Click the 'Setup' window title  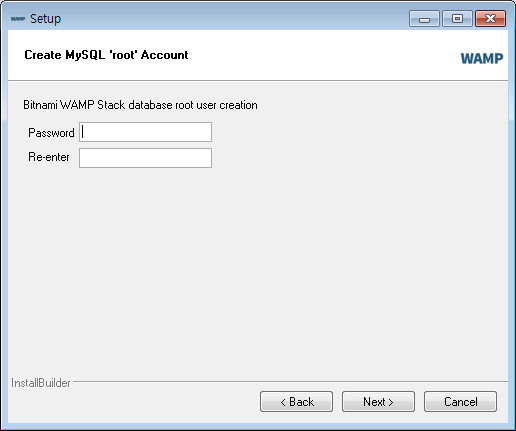click(46, 19)
